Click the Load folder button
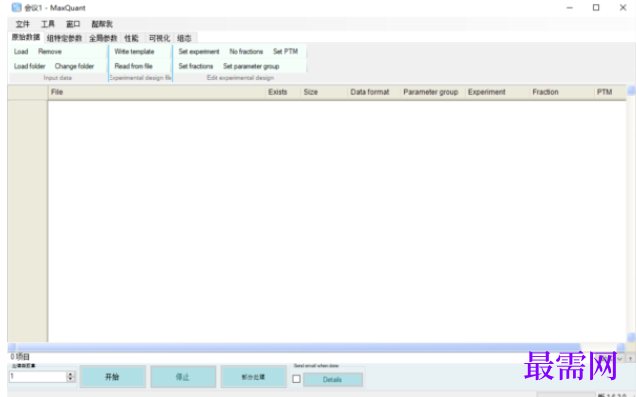This screenshot has height=397, width=636. point(30,66)
